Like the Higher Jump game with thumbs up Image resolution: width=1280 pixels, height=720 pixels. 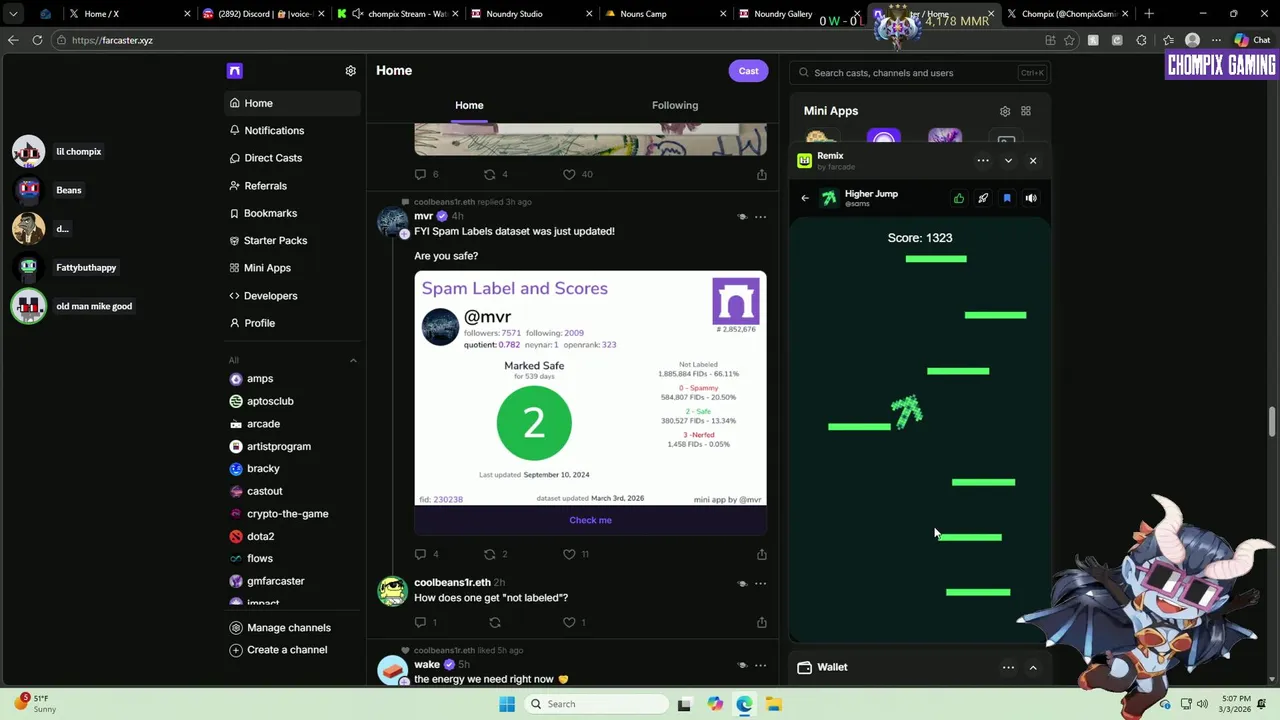coord(959,198)
